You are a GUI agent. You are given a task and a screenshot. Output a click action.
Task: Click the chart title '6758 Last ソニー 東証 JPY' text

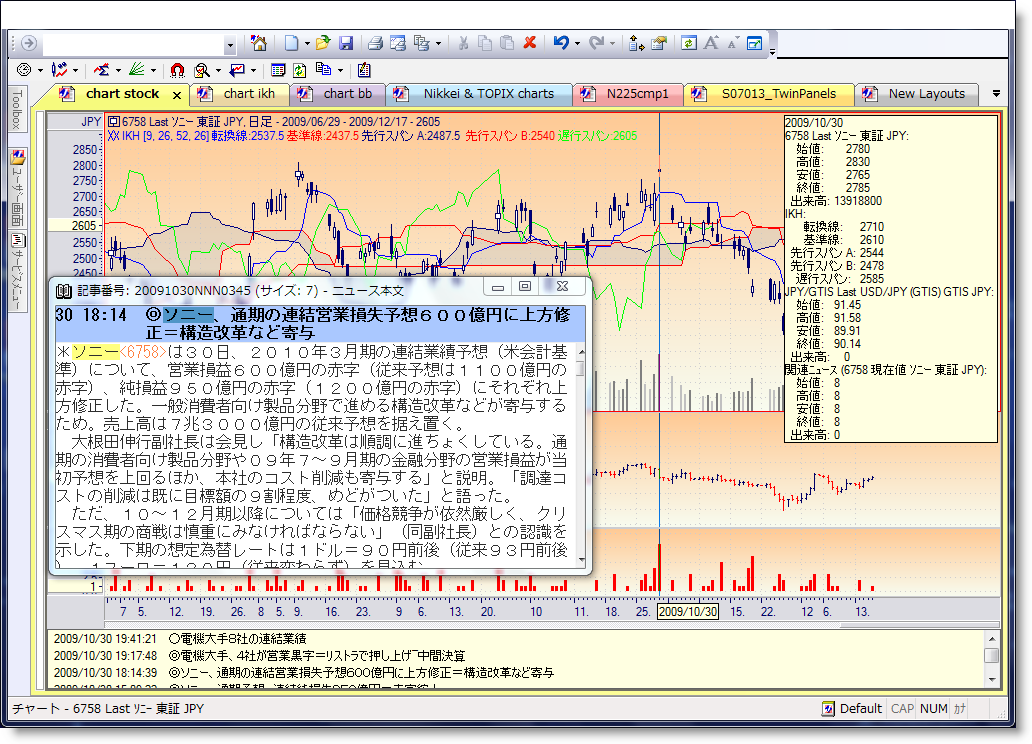coord(182,122)
